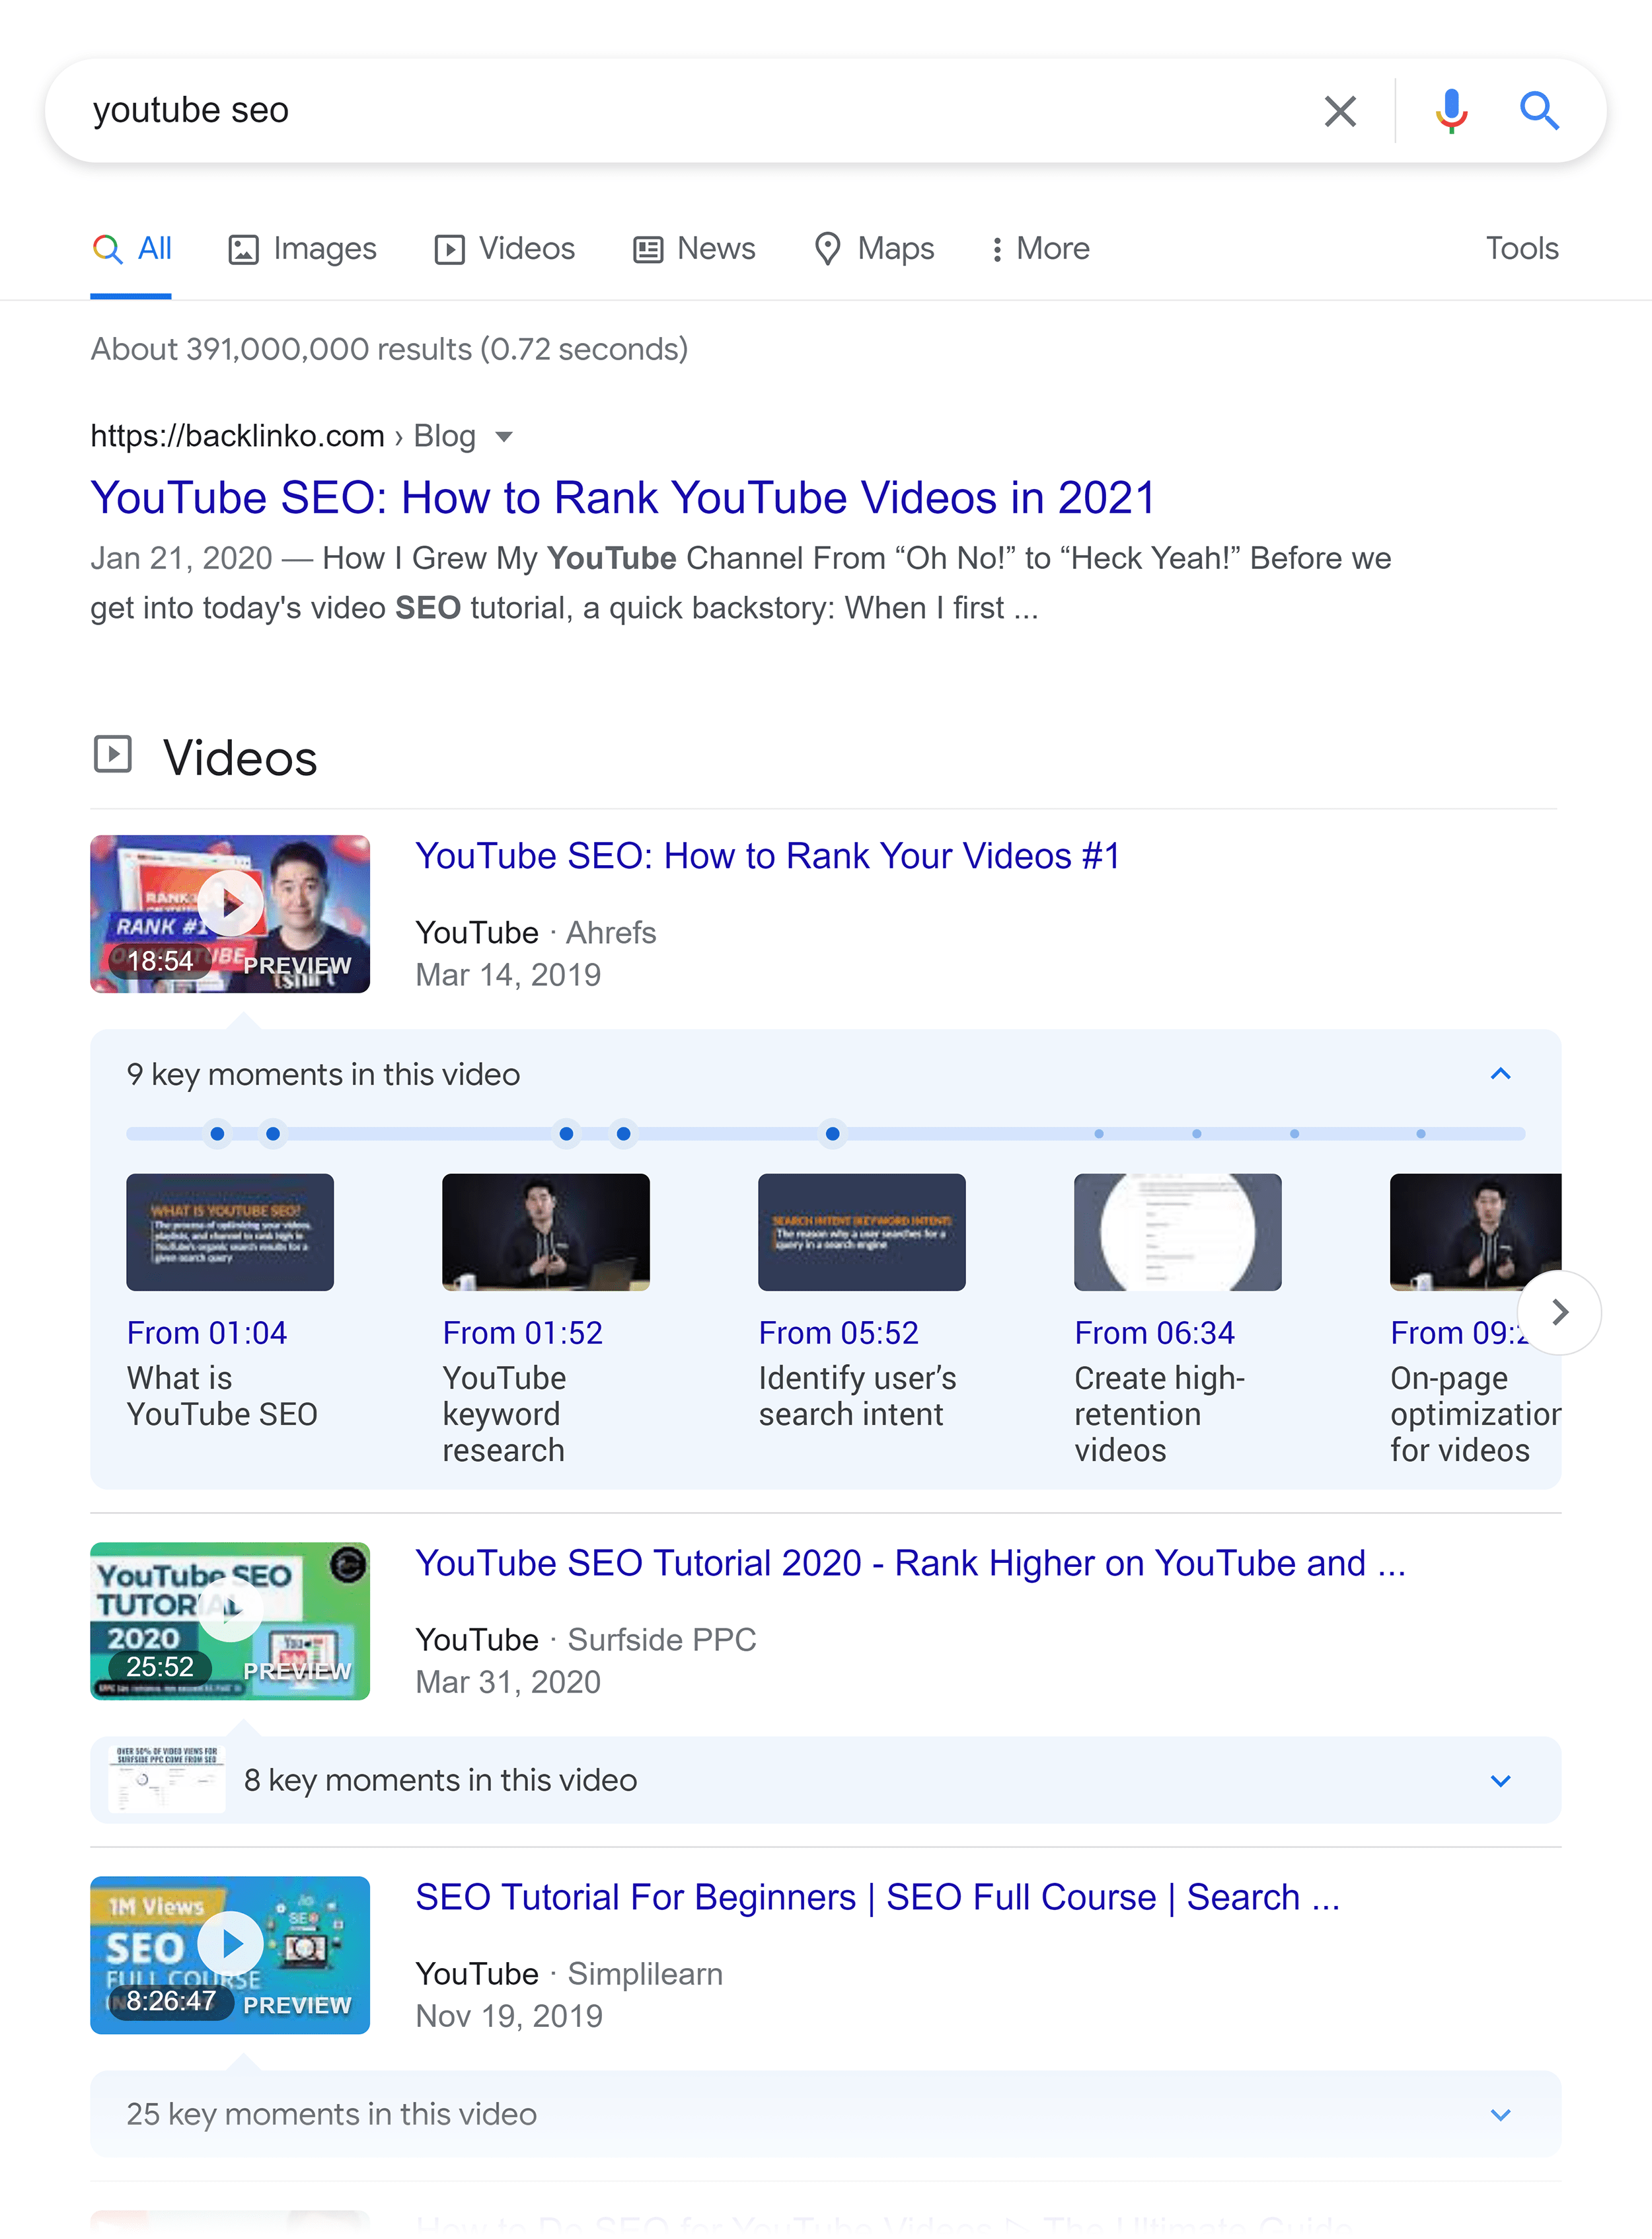Image resolution: width=1652 pixels, height=2239 pixels.
Task: Open 'YouTube SEO: How to Rank Your Videos #1'
Action: [767, 856]
